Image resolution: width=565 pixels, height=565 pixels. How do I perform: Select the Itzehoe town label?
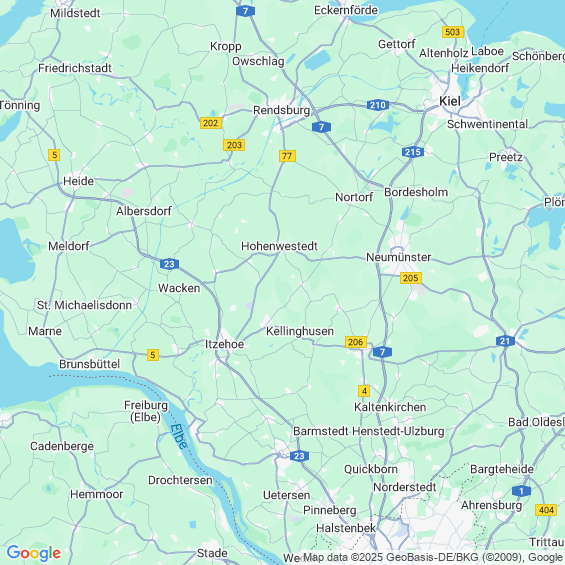224,344
